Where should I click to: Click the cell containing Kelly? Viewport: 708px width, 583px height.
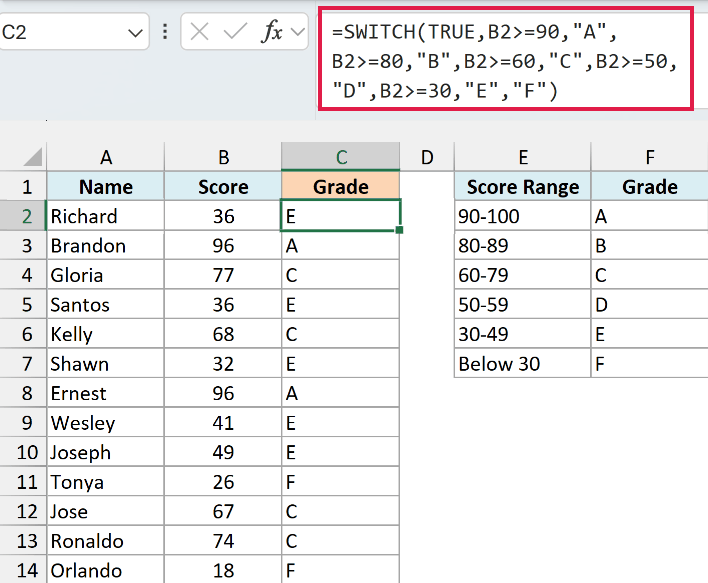(106, 334)
